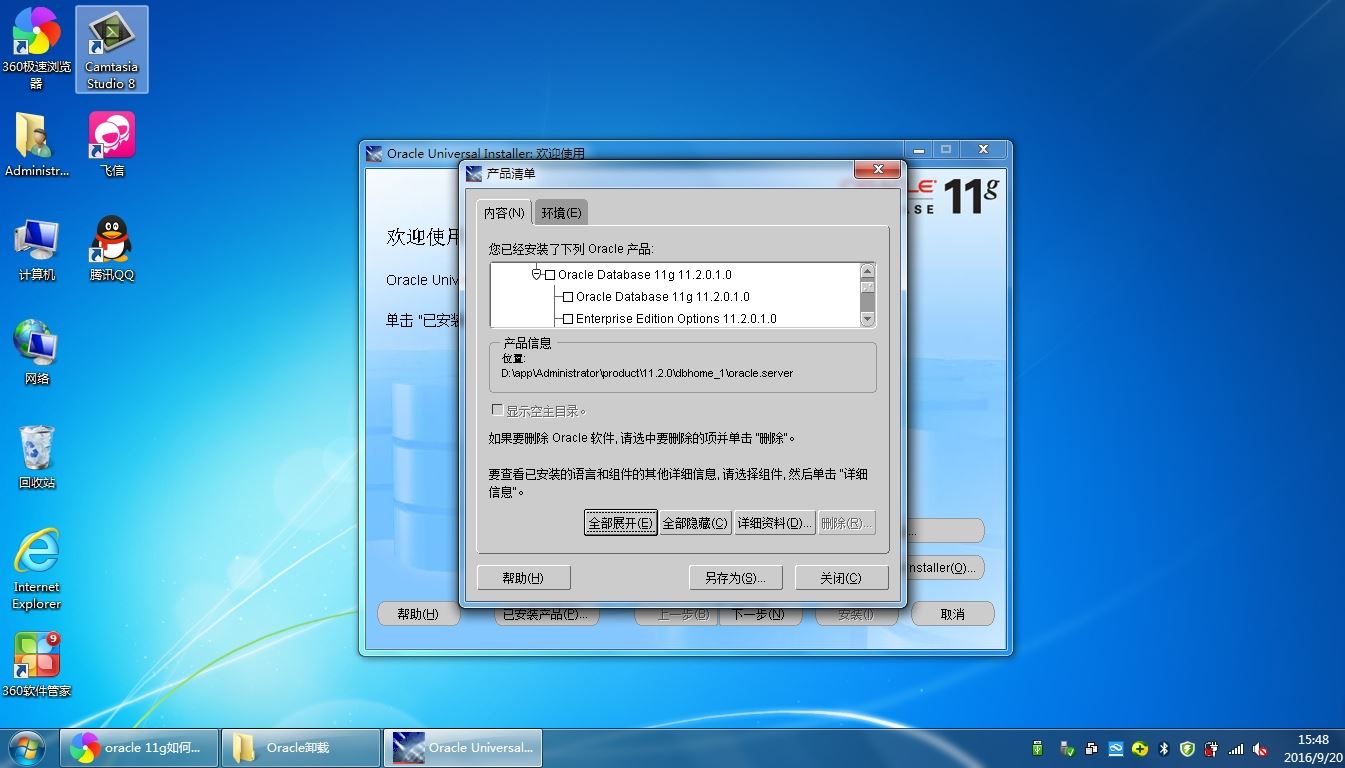Open Internet Explorer desktop shortcut
Image resolution: width=1345 pixels, height=768 pixels.
[37, 569]
